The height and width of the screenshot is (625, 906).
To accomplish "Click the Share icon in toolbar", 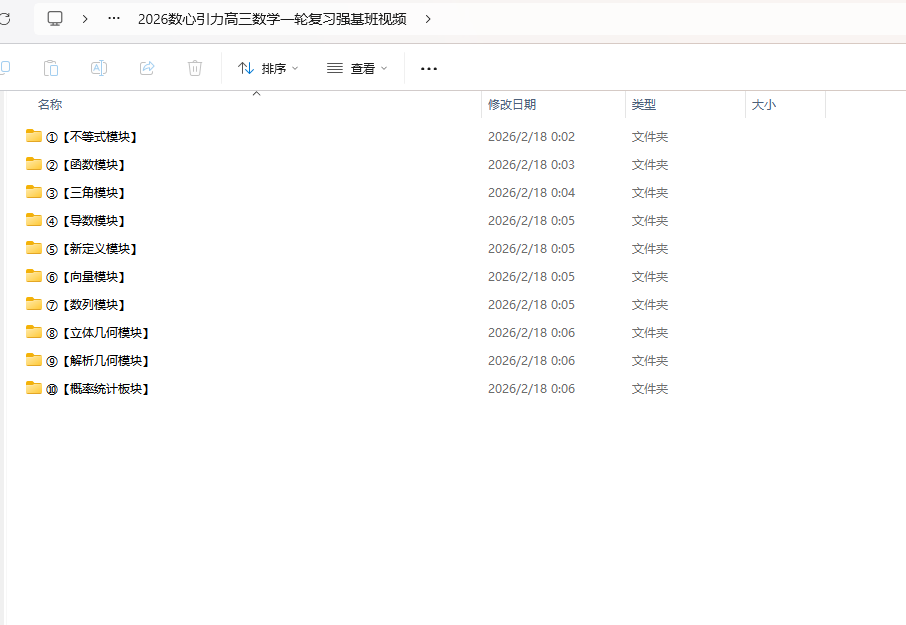I will tap(147, 68).
